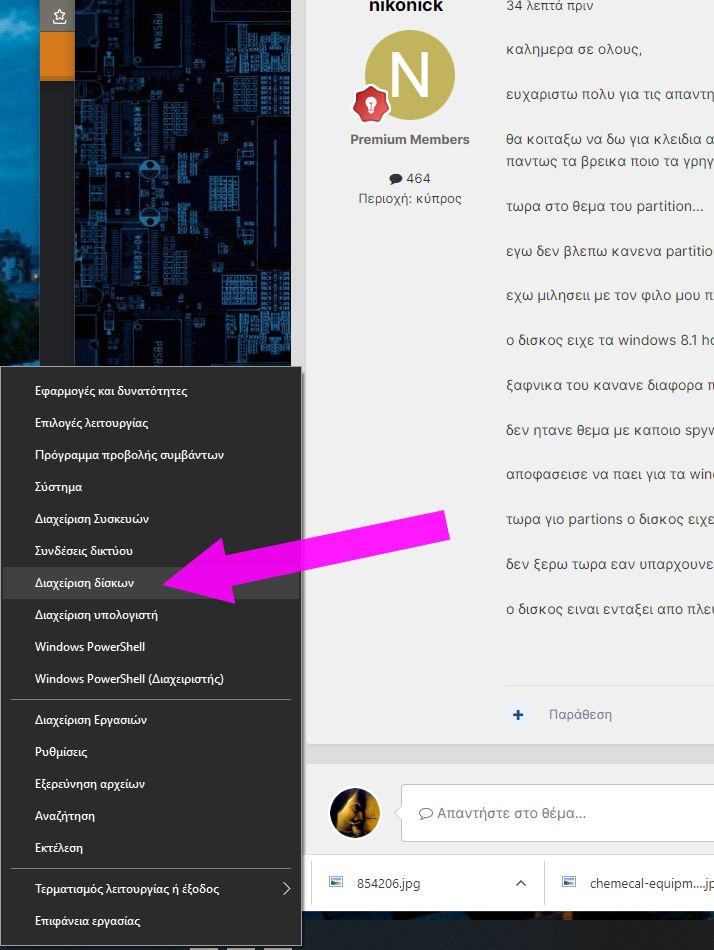Click the chemecal-equipm file image icon
The width and height of the screenshot is (714, 950).
[569, 882]
